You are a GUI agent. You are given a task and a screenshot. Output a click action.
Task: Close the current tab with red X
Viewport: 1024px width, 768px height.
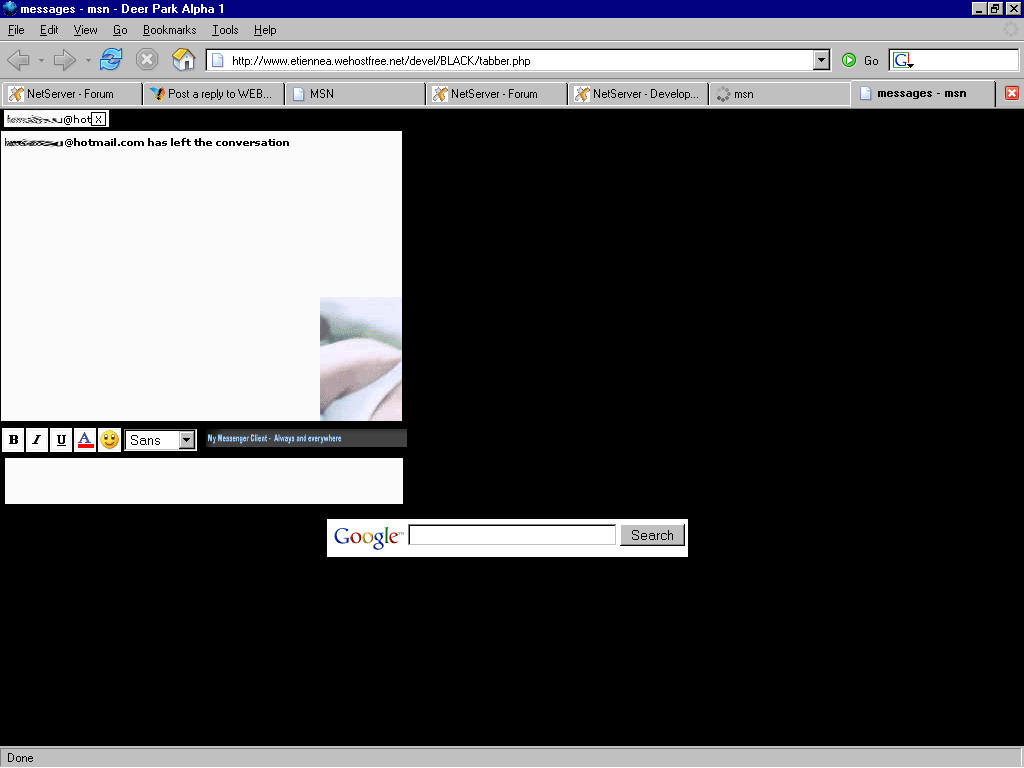pos(1011,93)
